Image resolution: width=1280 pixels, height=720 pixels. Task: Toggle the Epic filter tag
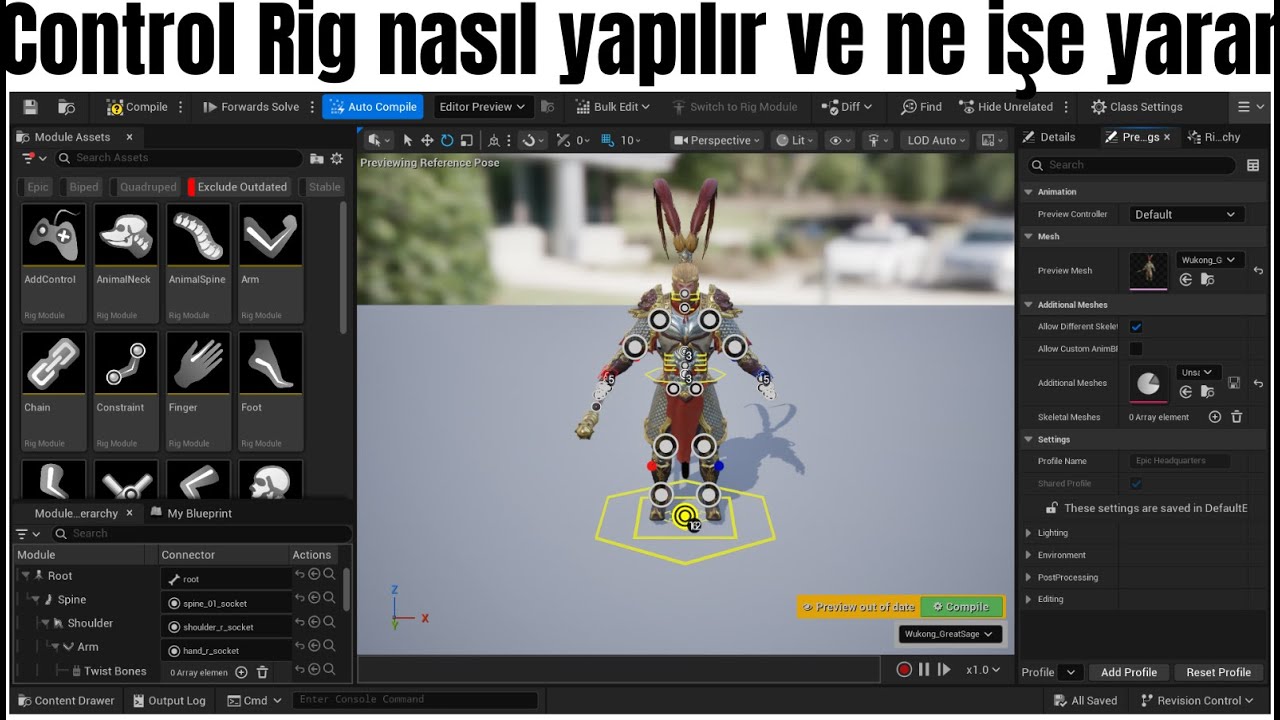point(36,187)
